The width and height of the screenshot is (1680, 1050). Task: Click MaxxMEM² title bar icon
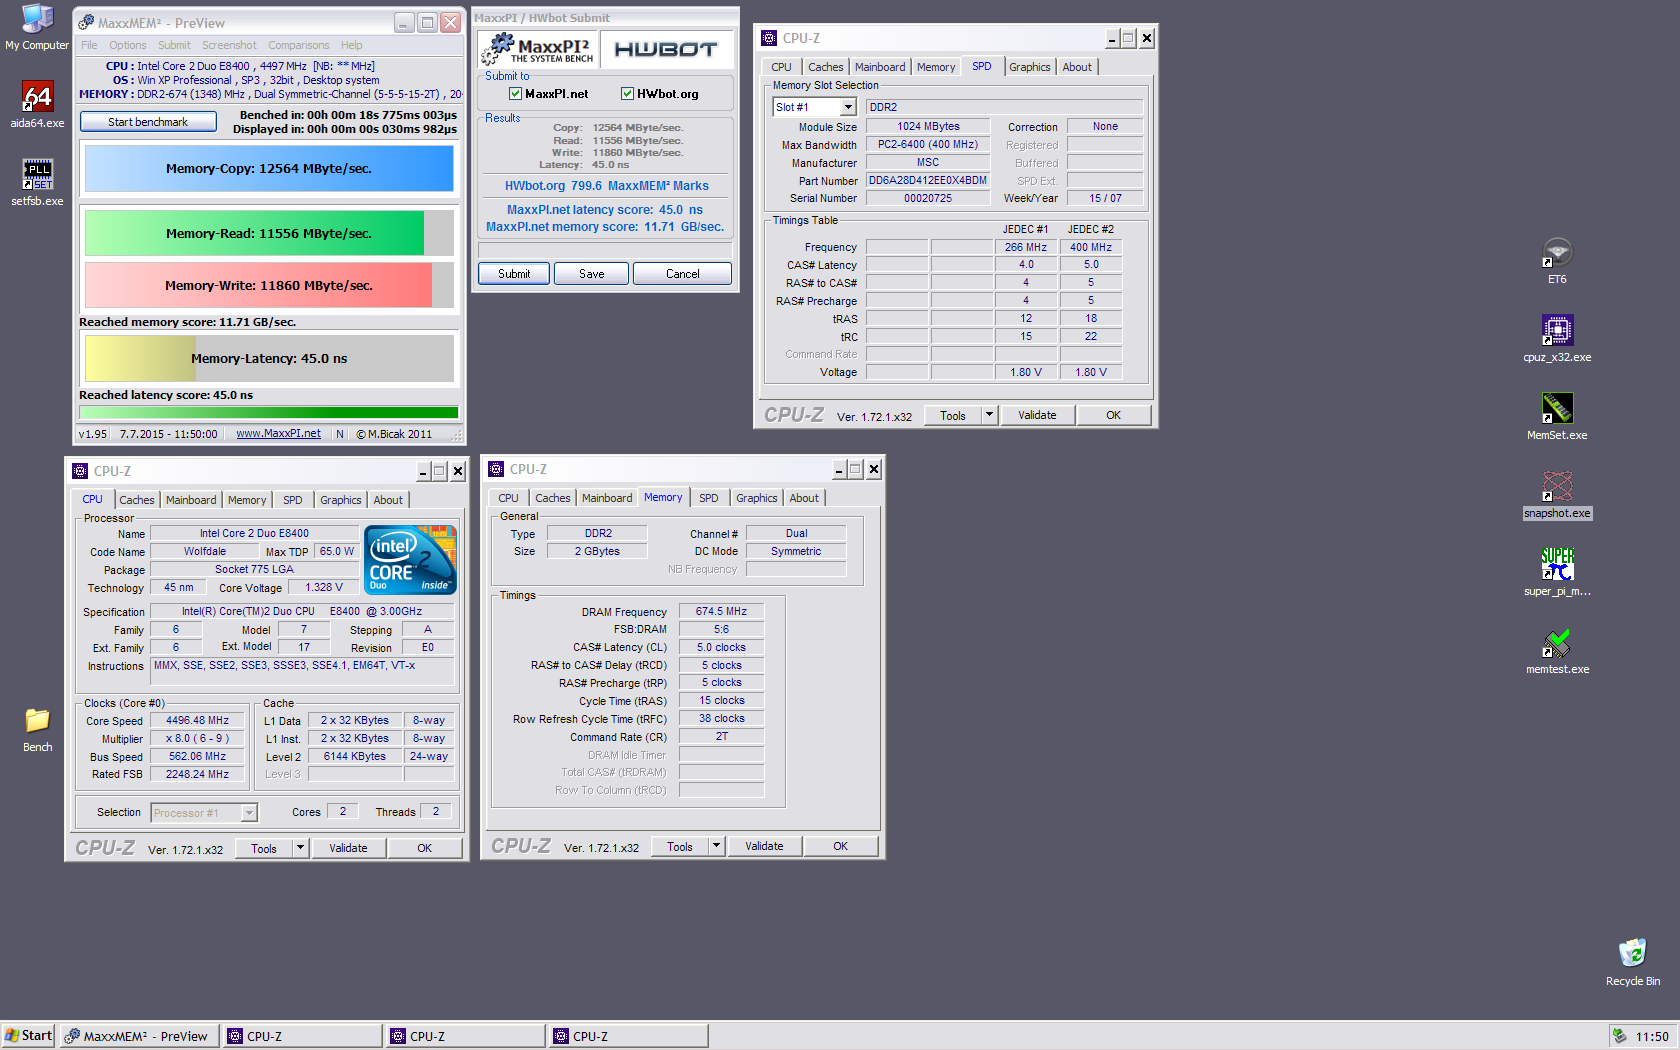[x=87, y=22]
